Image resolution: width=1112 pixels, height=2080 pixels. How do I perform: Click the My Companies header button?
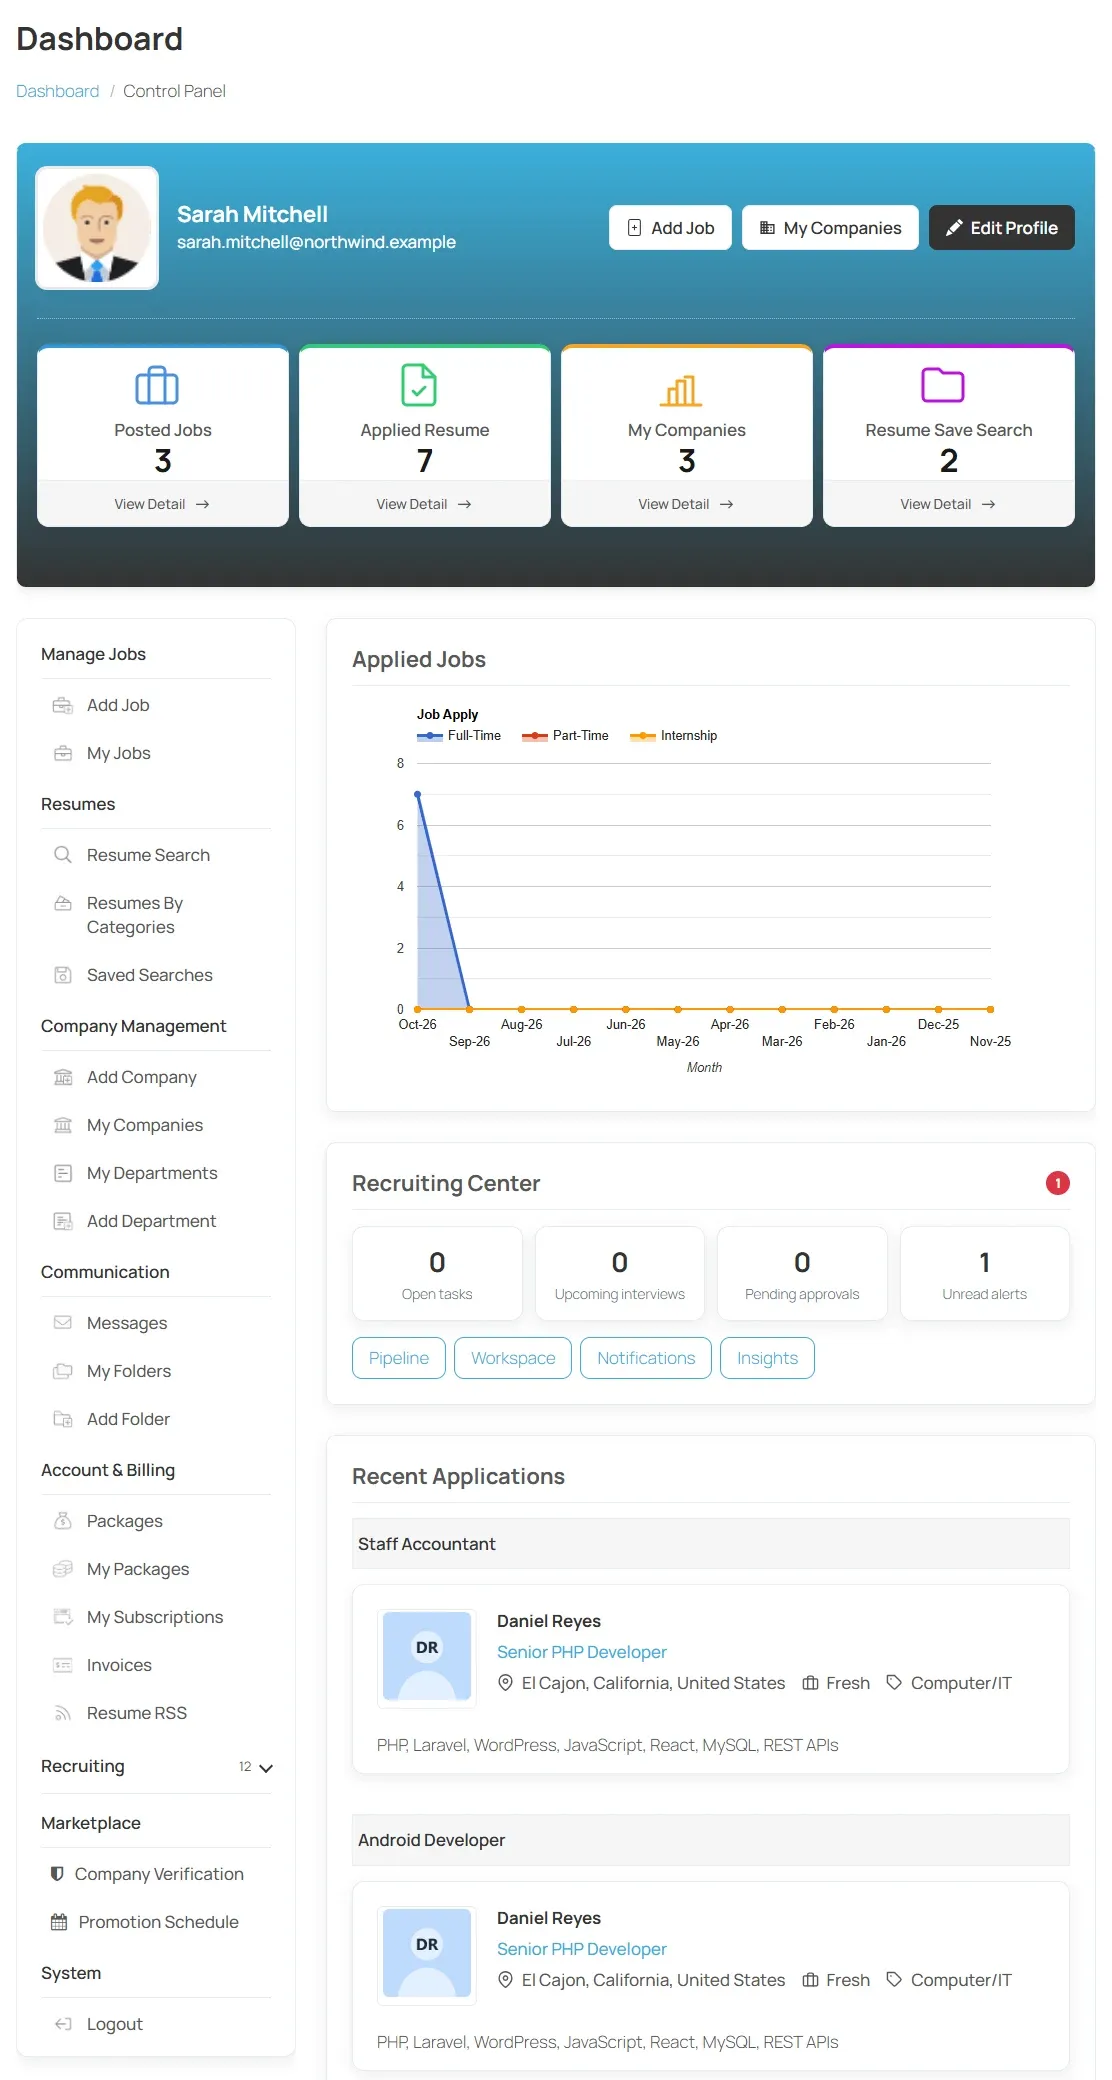[x=830, y=228]
